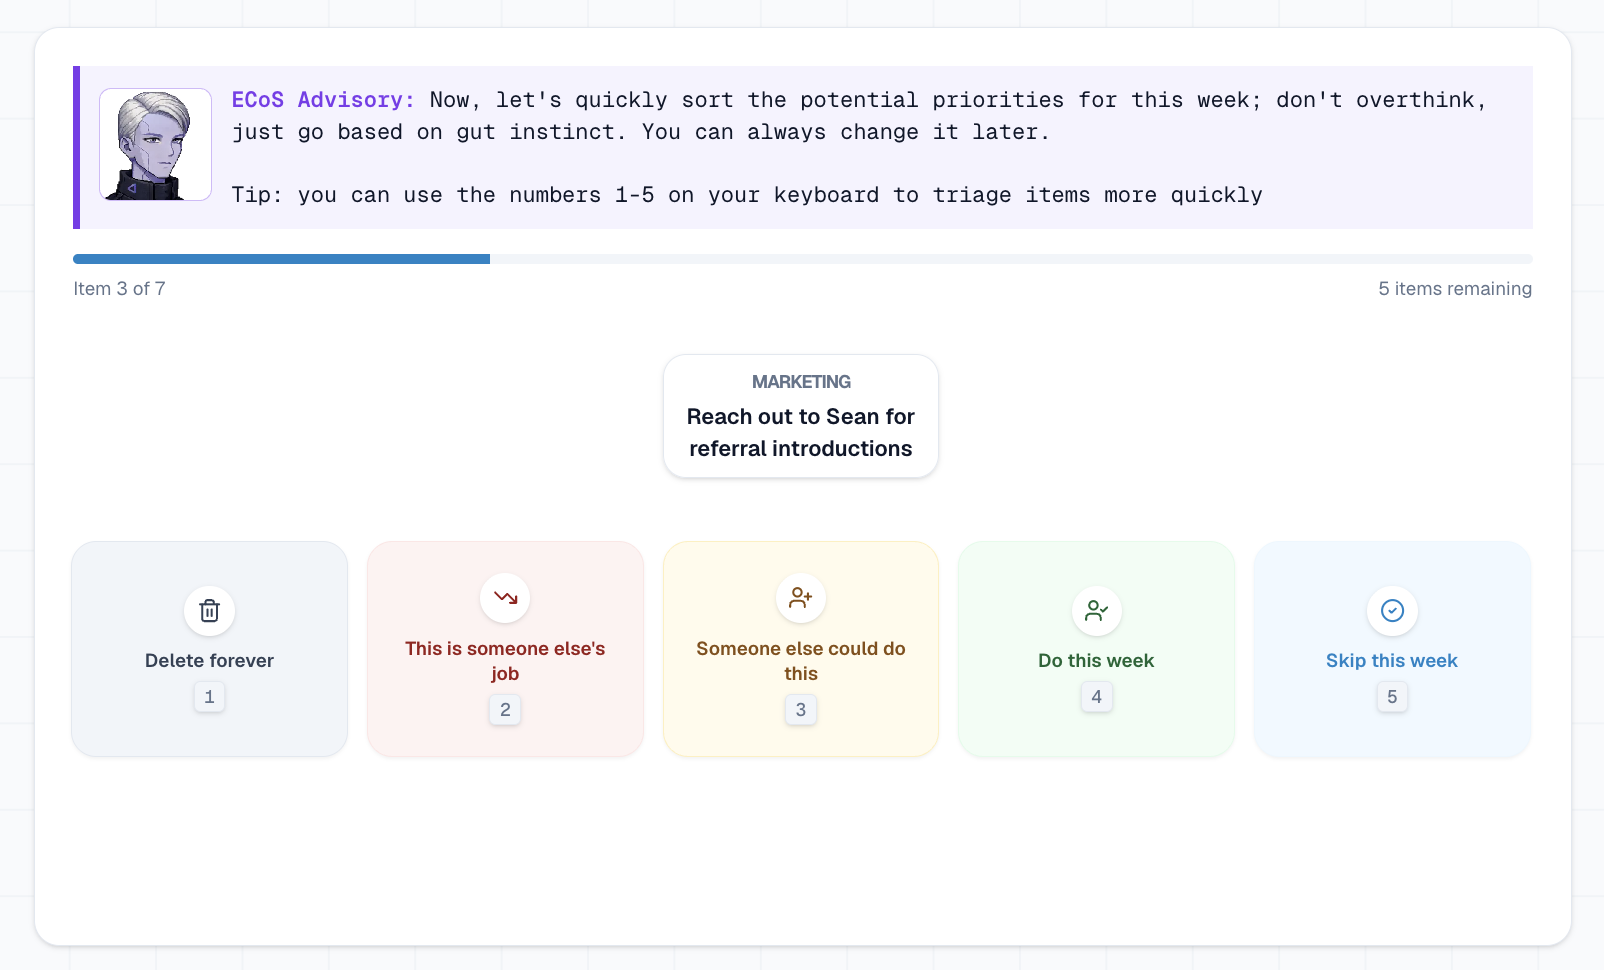Choose "Delete forever" label
The image size is (1604, 970).
tap(209, 661)
